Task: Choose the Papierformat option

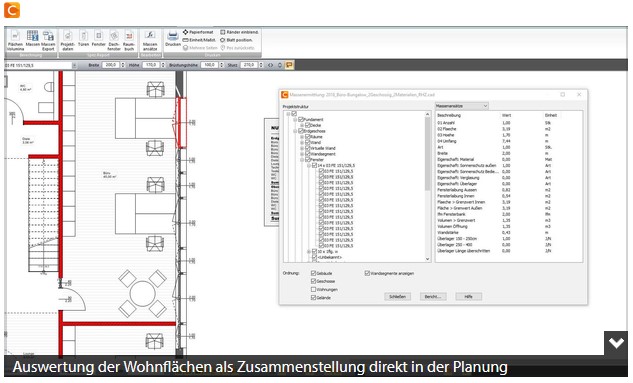Action: click(x=198, y=32)
